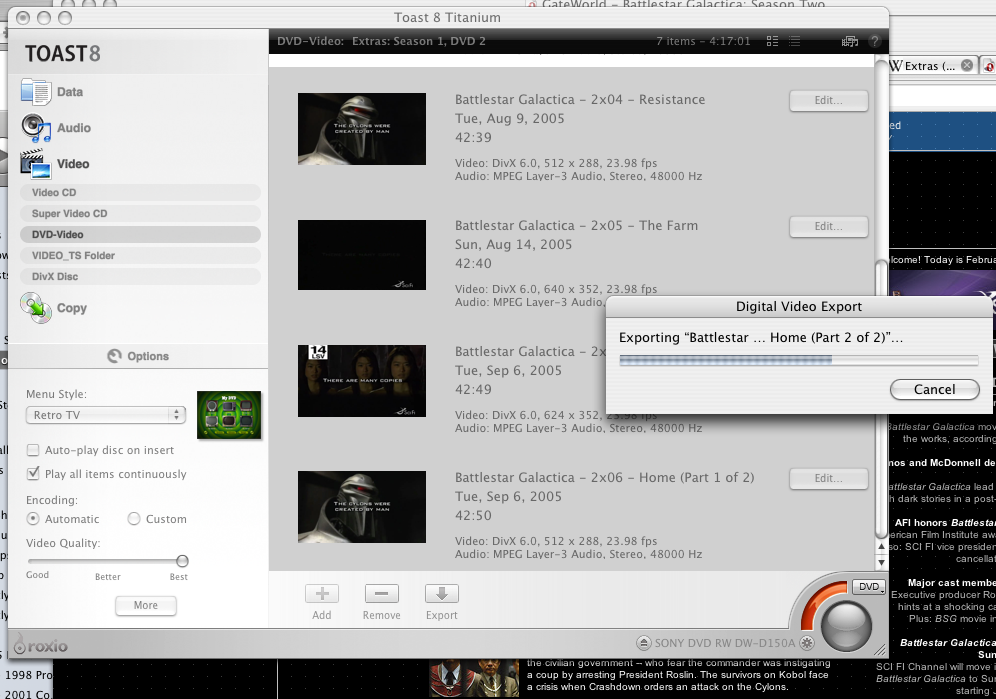Enable Auto-play disc on insert
996x699 pixels.
tap(34, 450)
